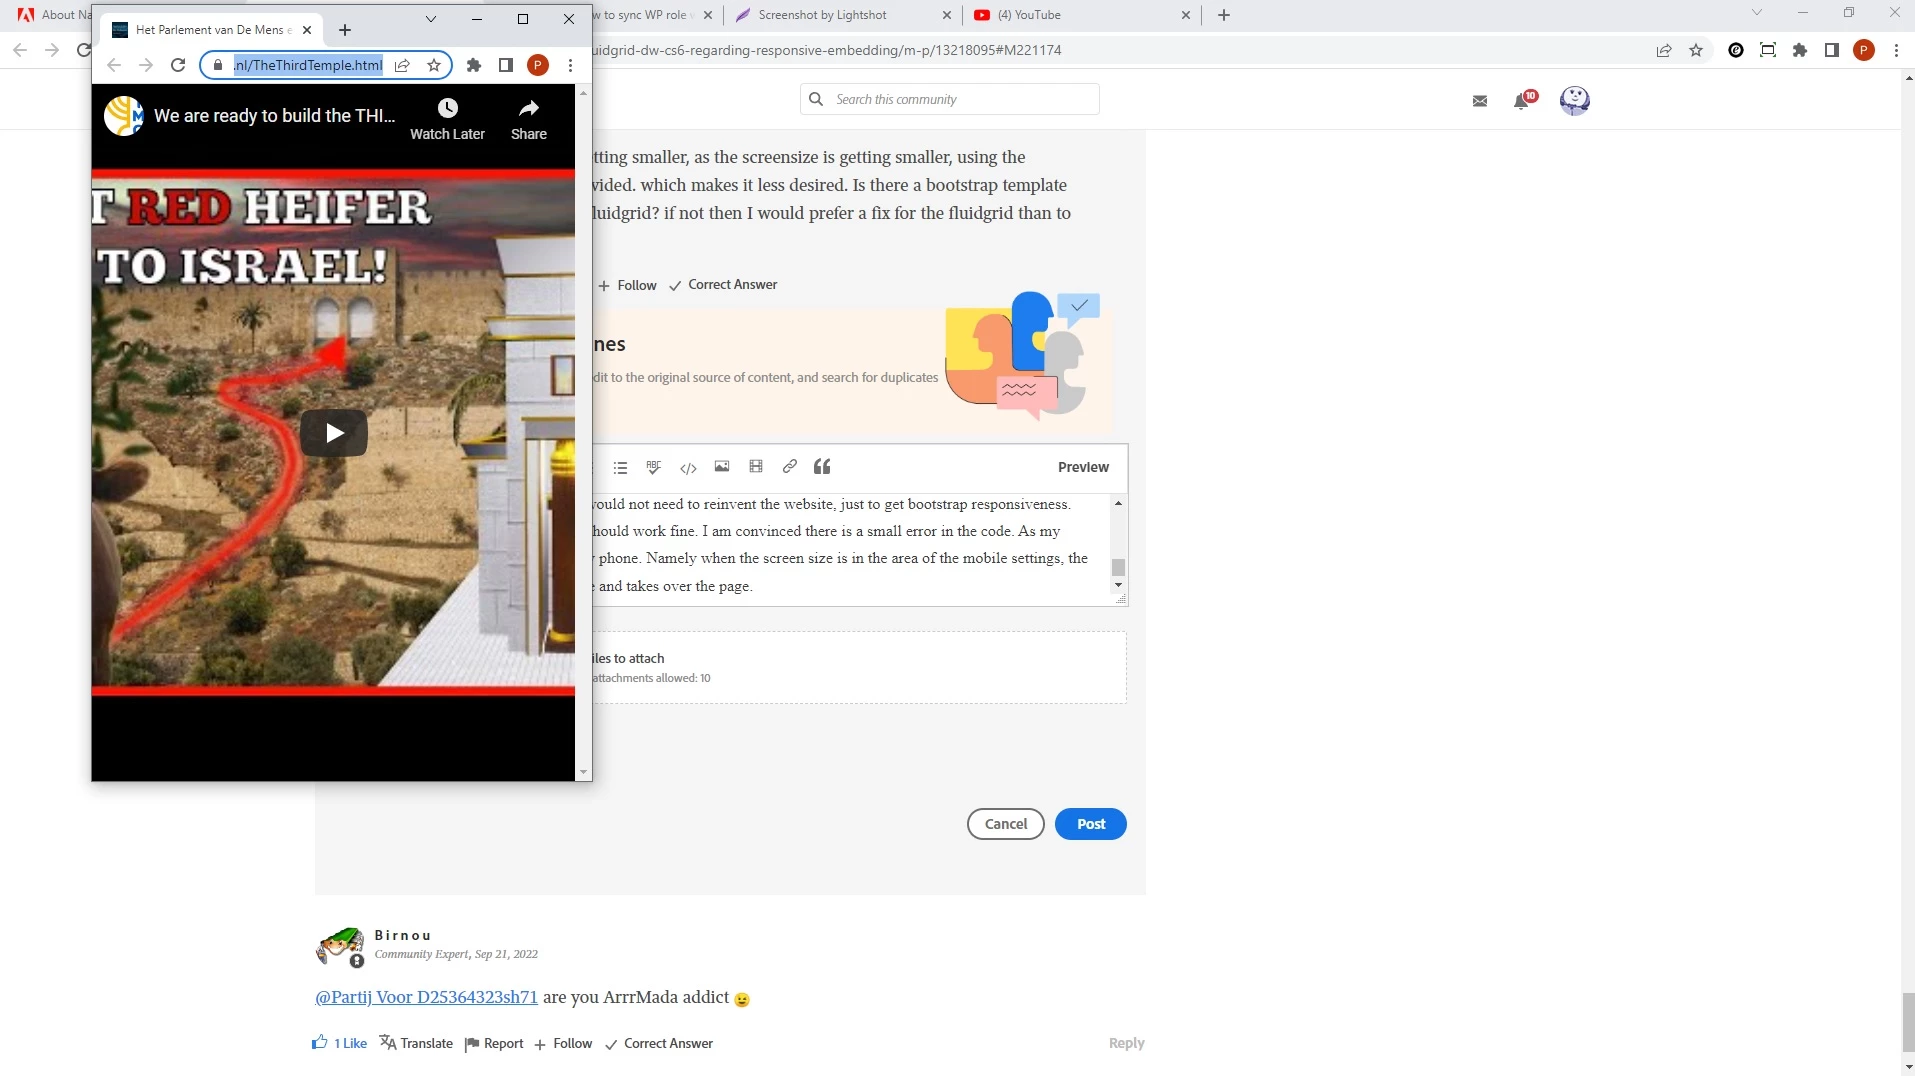Viewport: 1915px width, 1076px height.
Task: Open Chrome menu three dots in small window
Action: pos(570,65)
